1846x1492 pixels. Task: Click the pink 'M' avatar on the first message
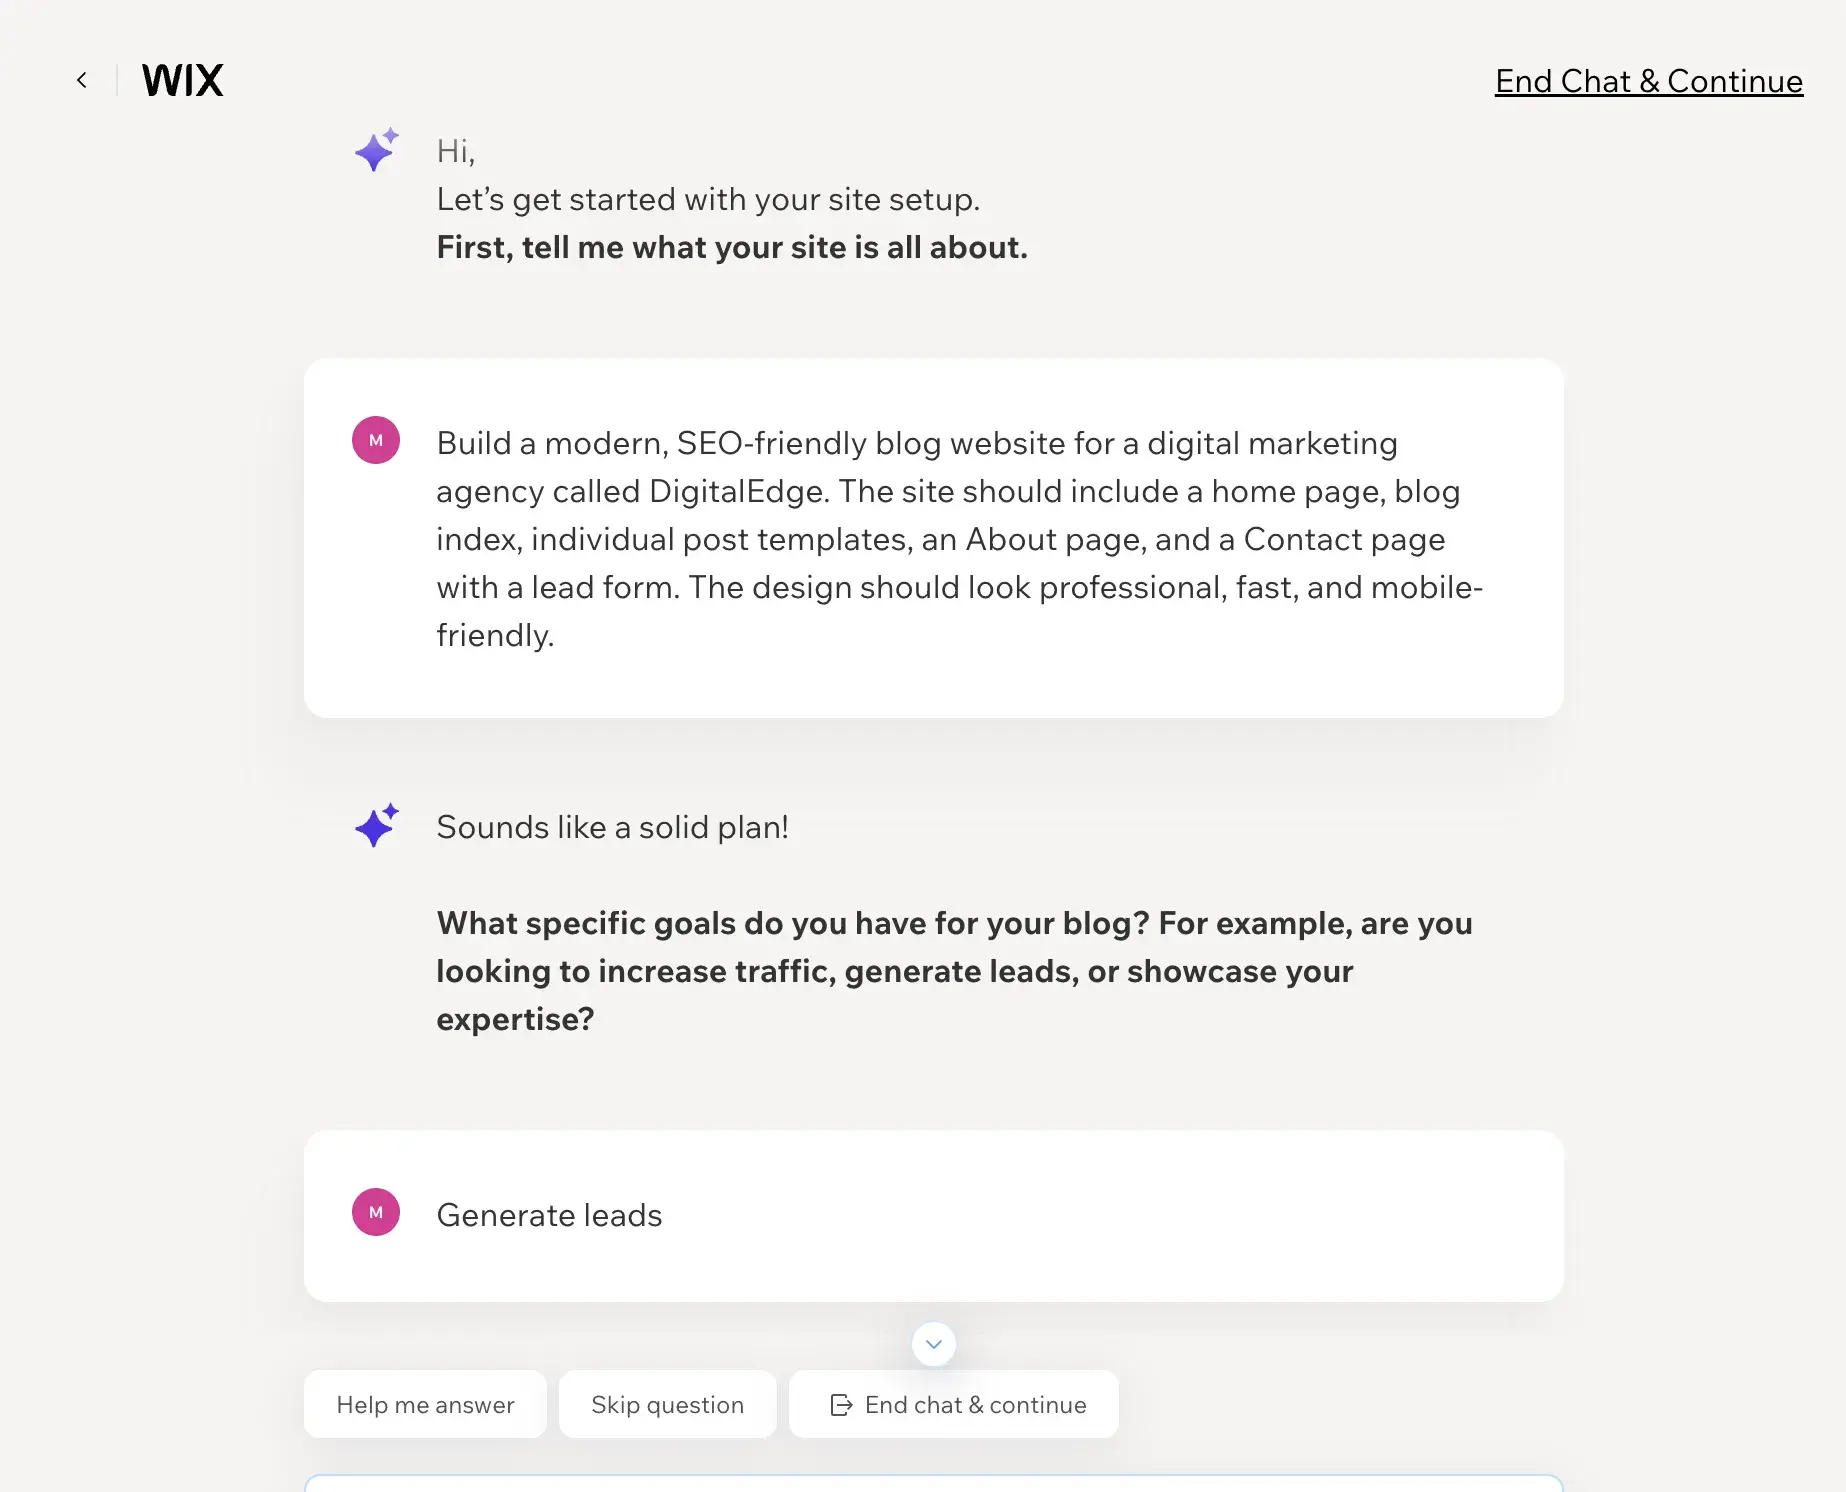tap(376, 439)
